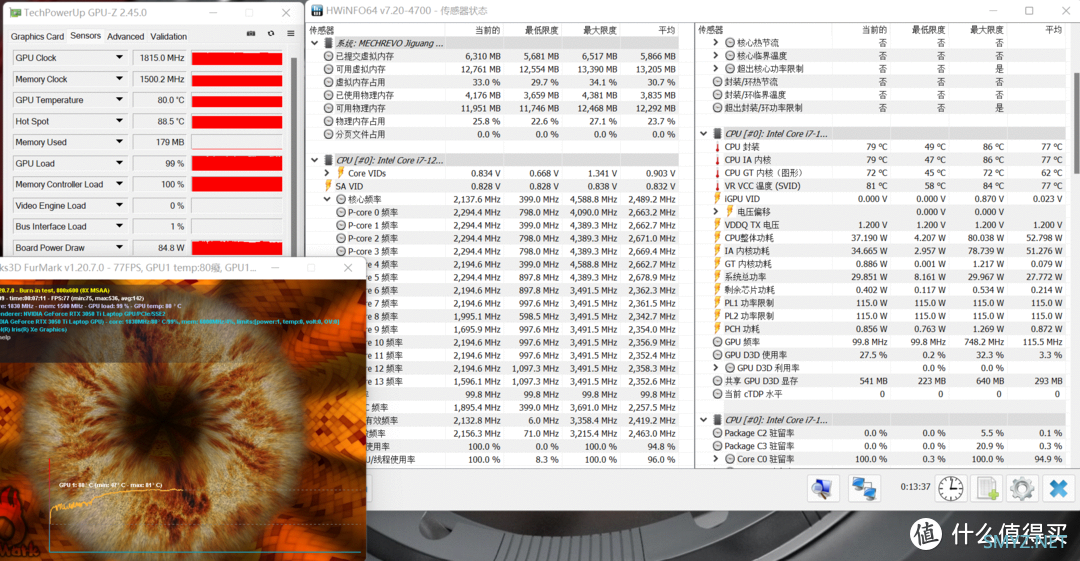Click the GPU-Z app icon in the title bar
Screen dimensions: 1080x561
pos(14,12)
